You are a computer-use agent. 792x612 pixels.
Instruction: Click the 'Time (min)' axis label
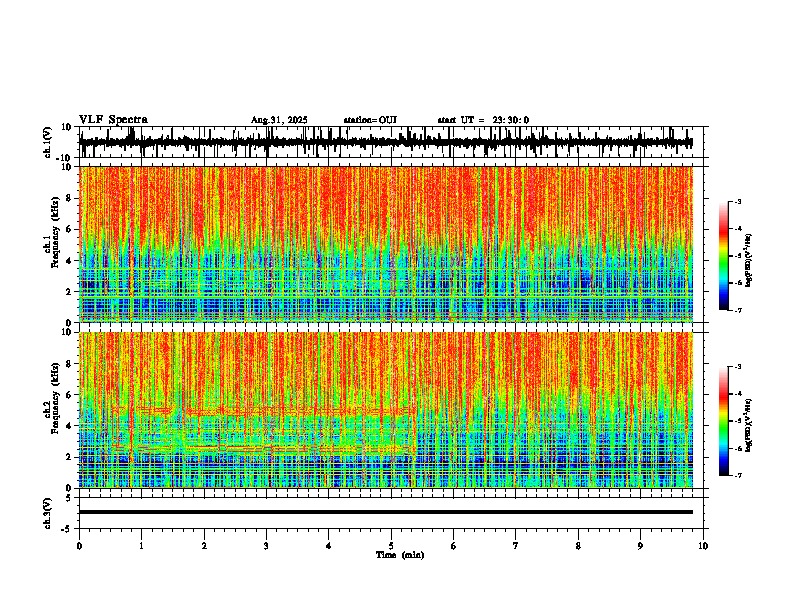[x=400, y=555]
